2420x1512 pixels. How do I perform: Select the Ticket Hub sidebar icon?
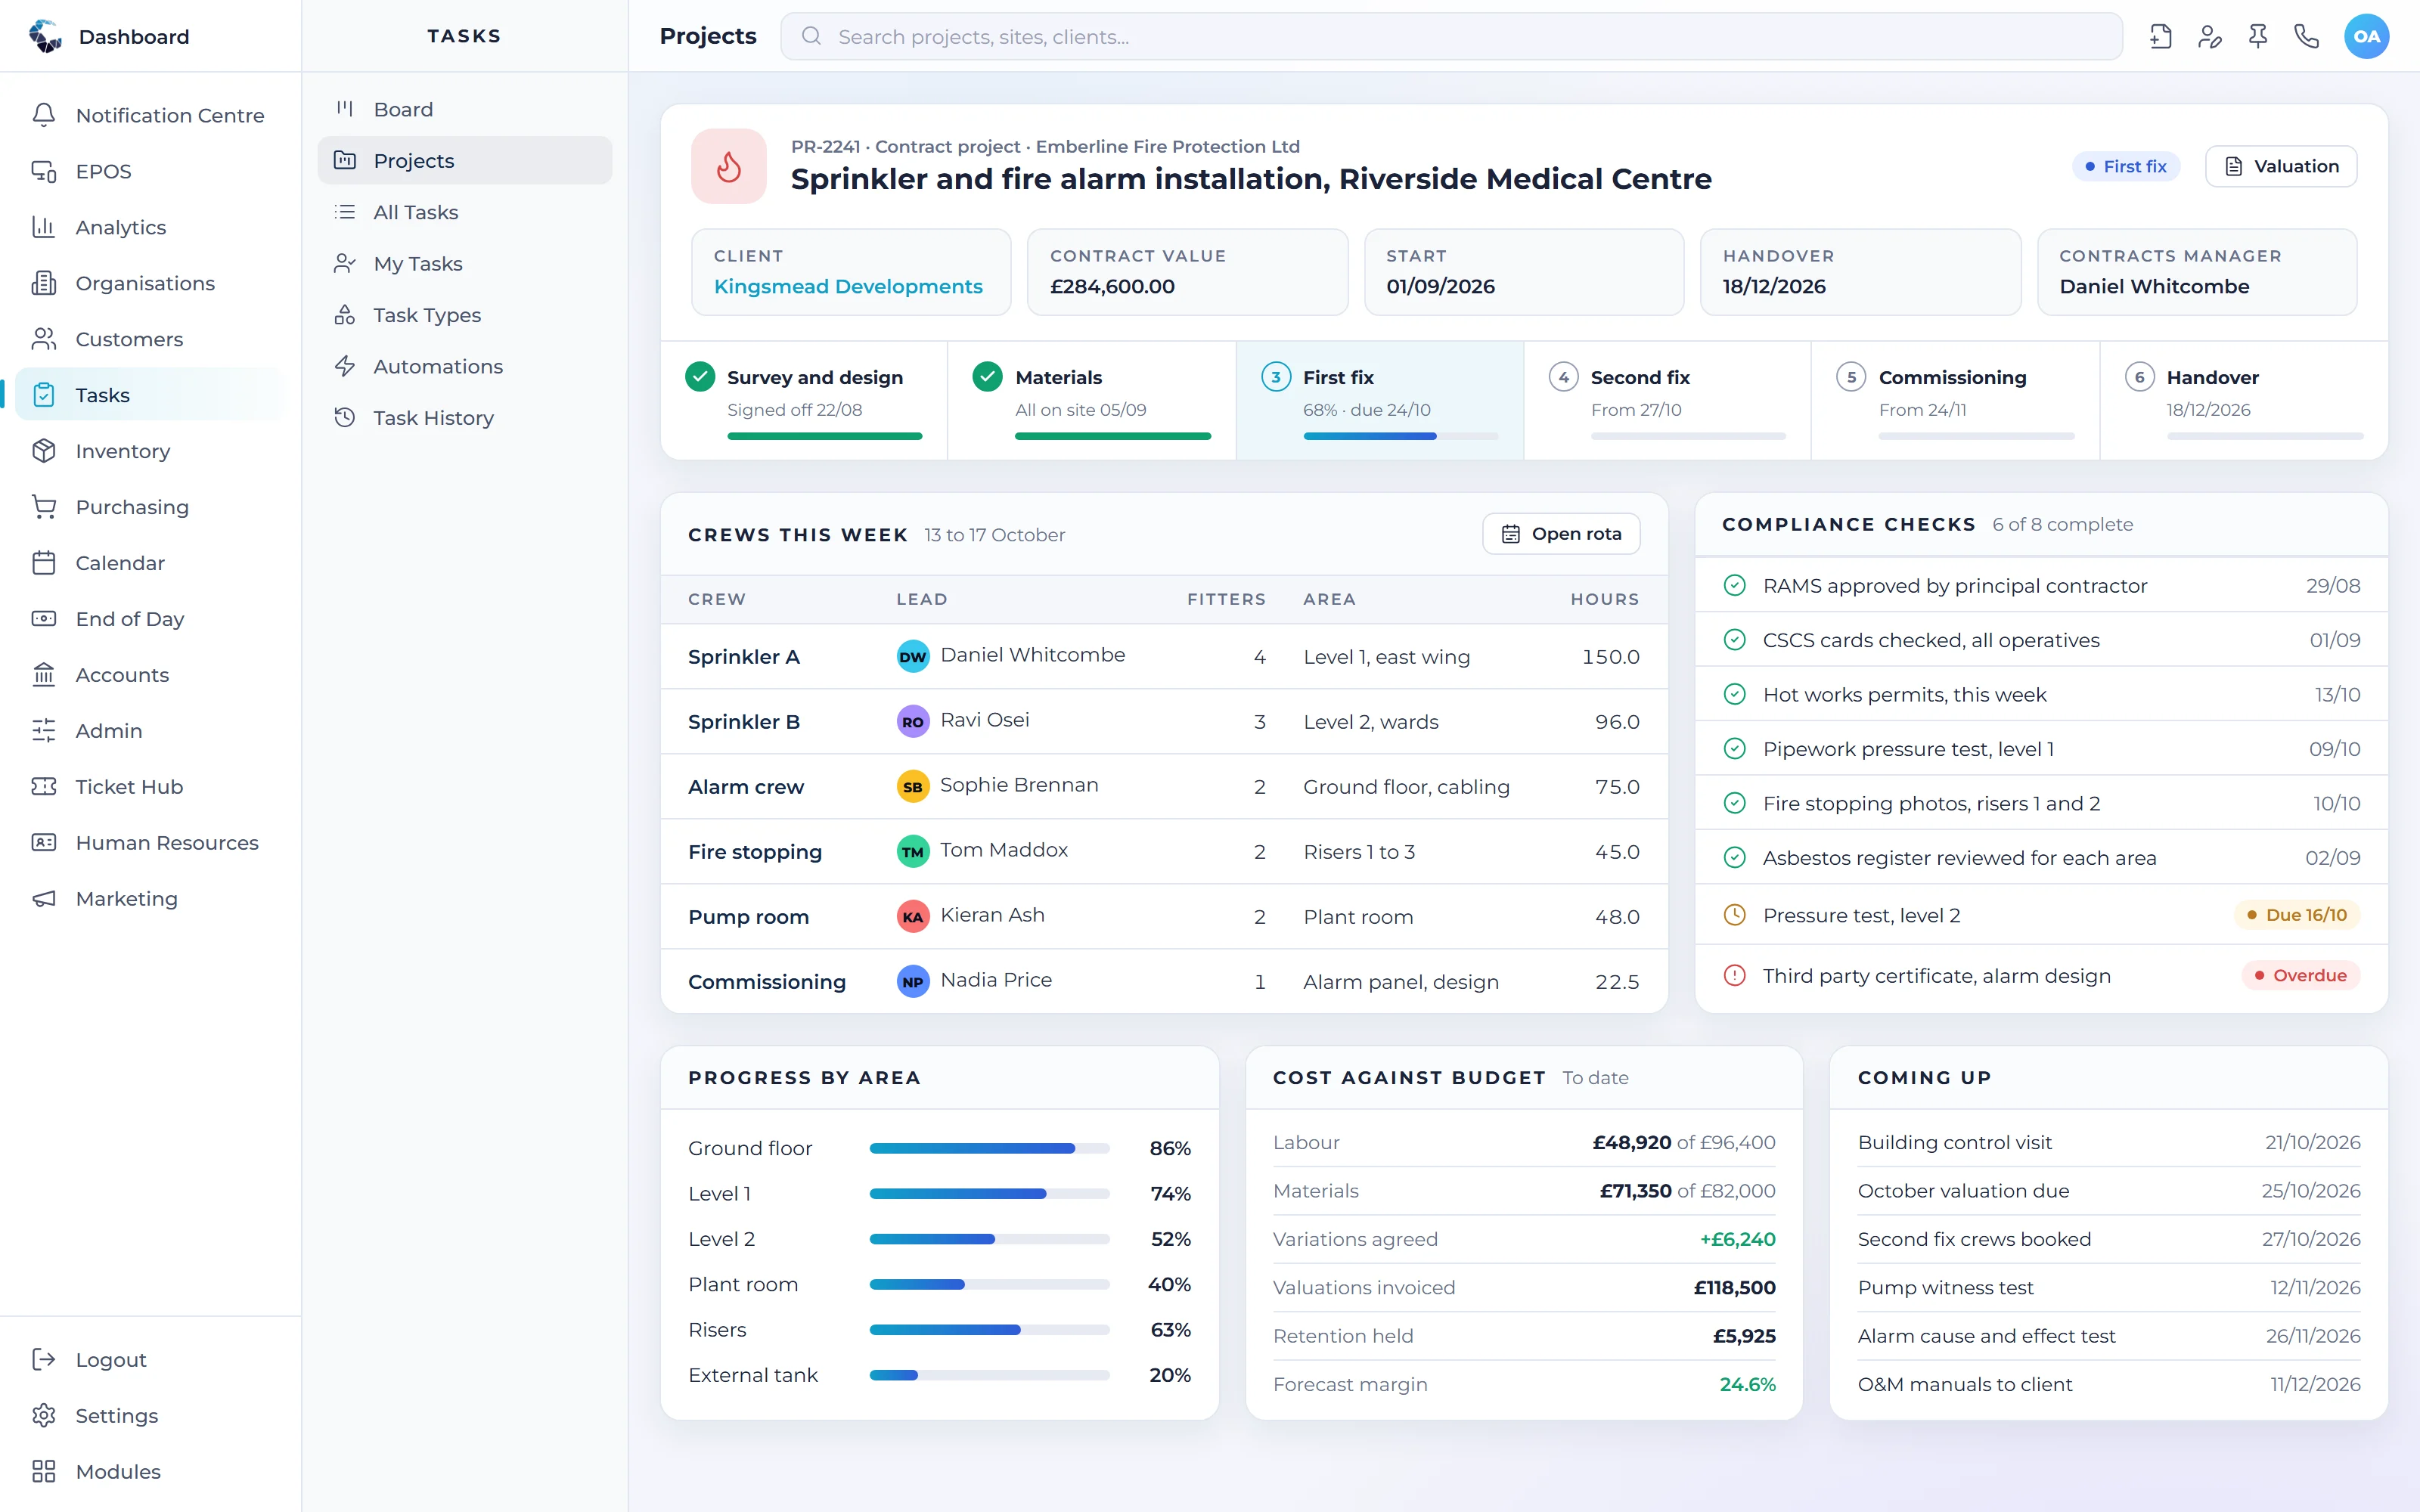(x=44, y=787)
